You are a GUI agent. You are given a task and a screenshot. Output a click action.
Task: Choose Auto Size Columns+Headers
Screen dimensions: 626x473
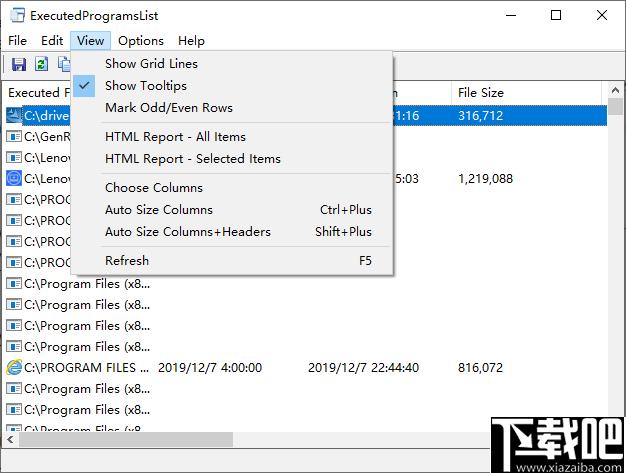[x=232, y=232]
